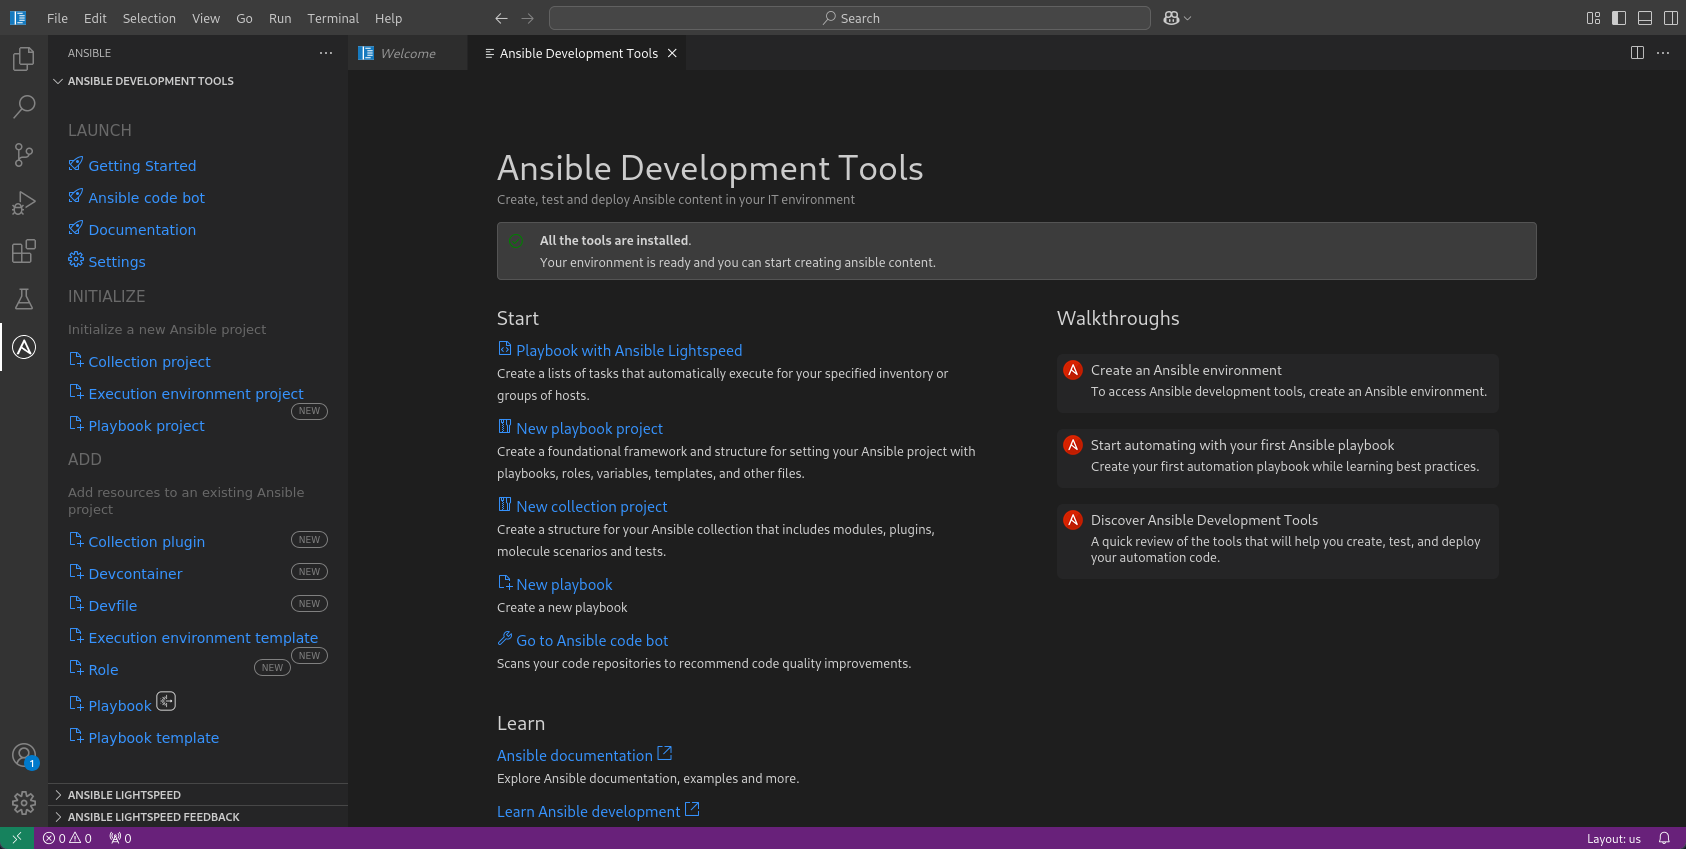Open the Extensions view
Image resolution: width=1686 pixels, height=849 pixels.
[24, 251]
